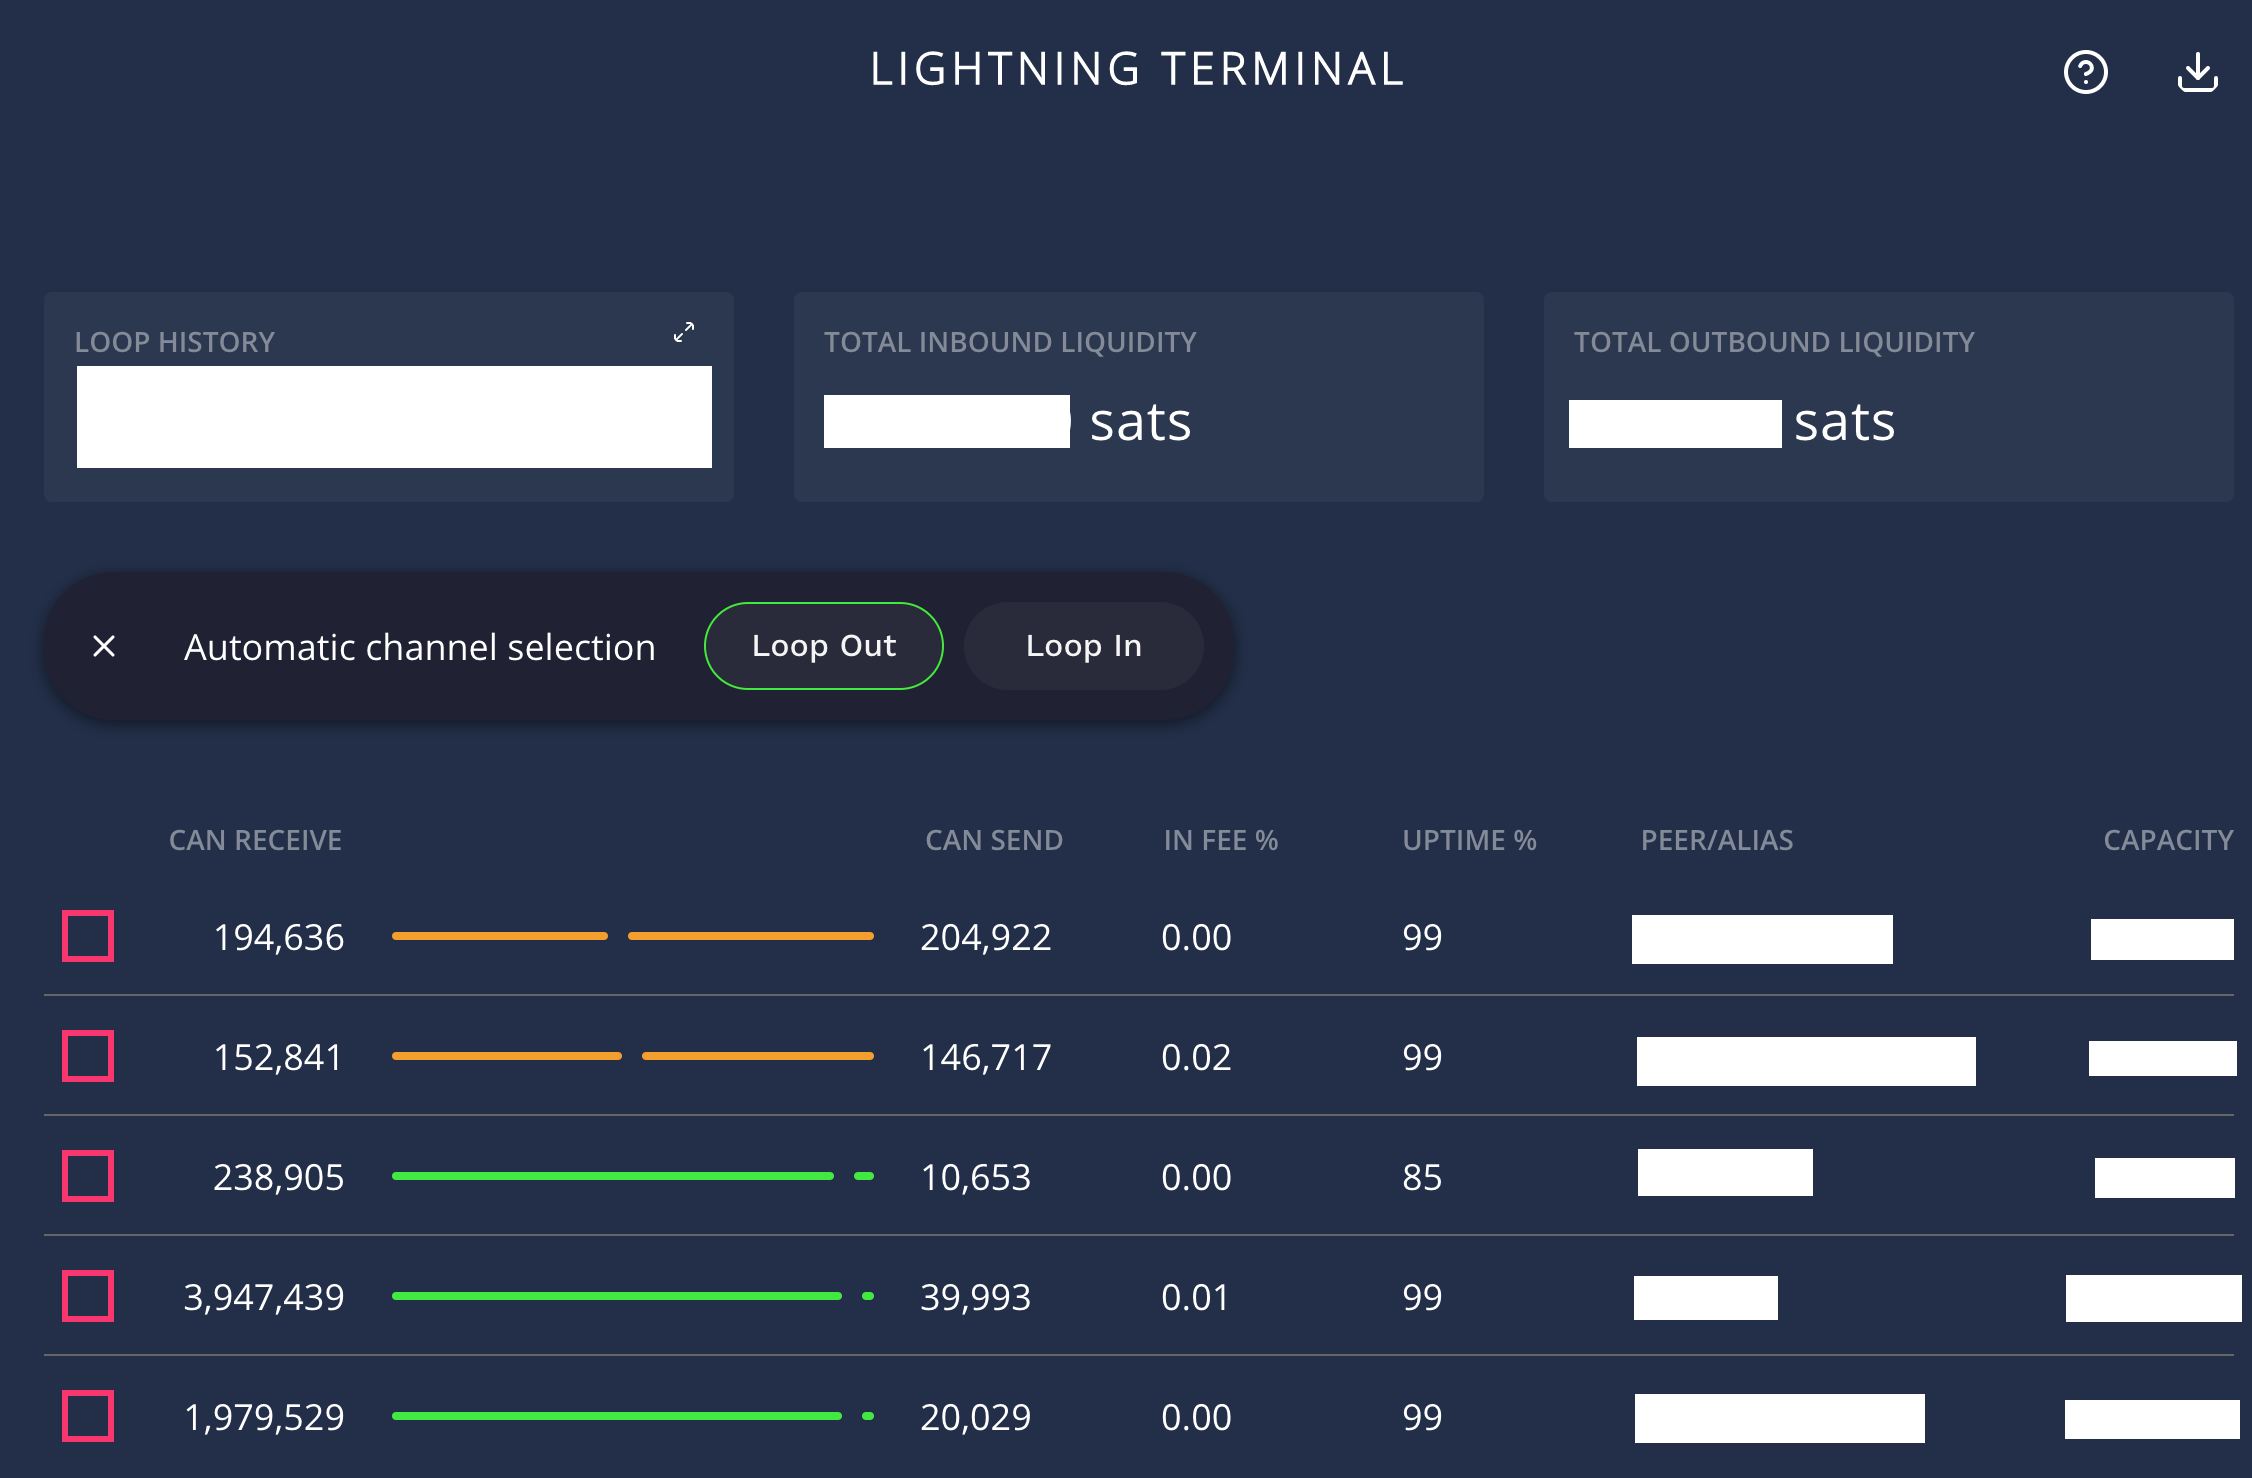
Task: Click the Peer/Alias column header
Action: tap(1716, 840)
